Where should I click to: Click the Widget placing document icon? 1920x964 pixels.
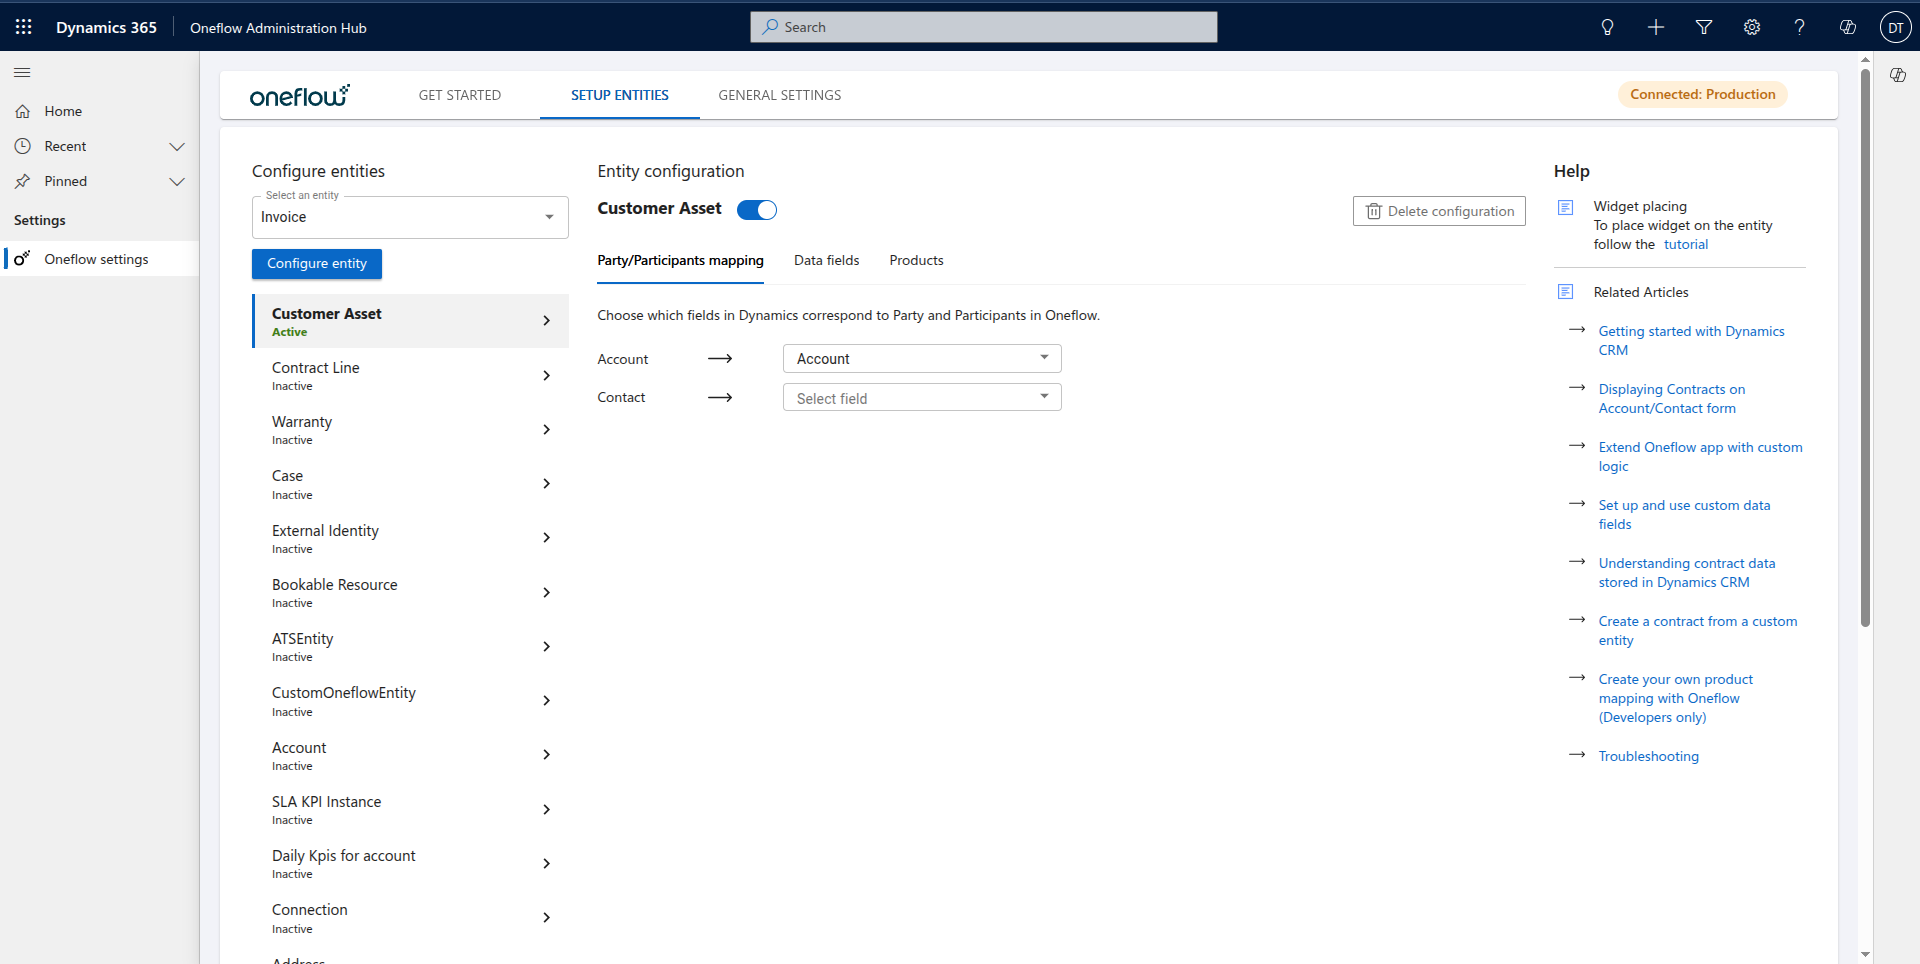[1566, 207]
